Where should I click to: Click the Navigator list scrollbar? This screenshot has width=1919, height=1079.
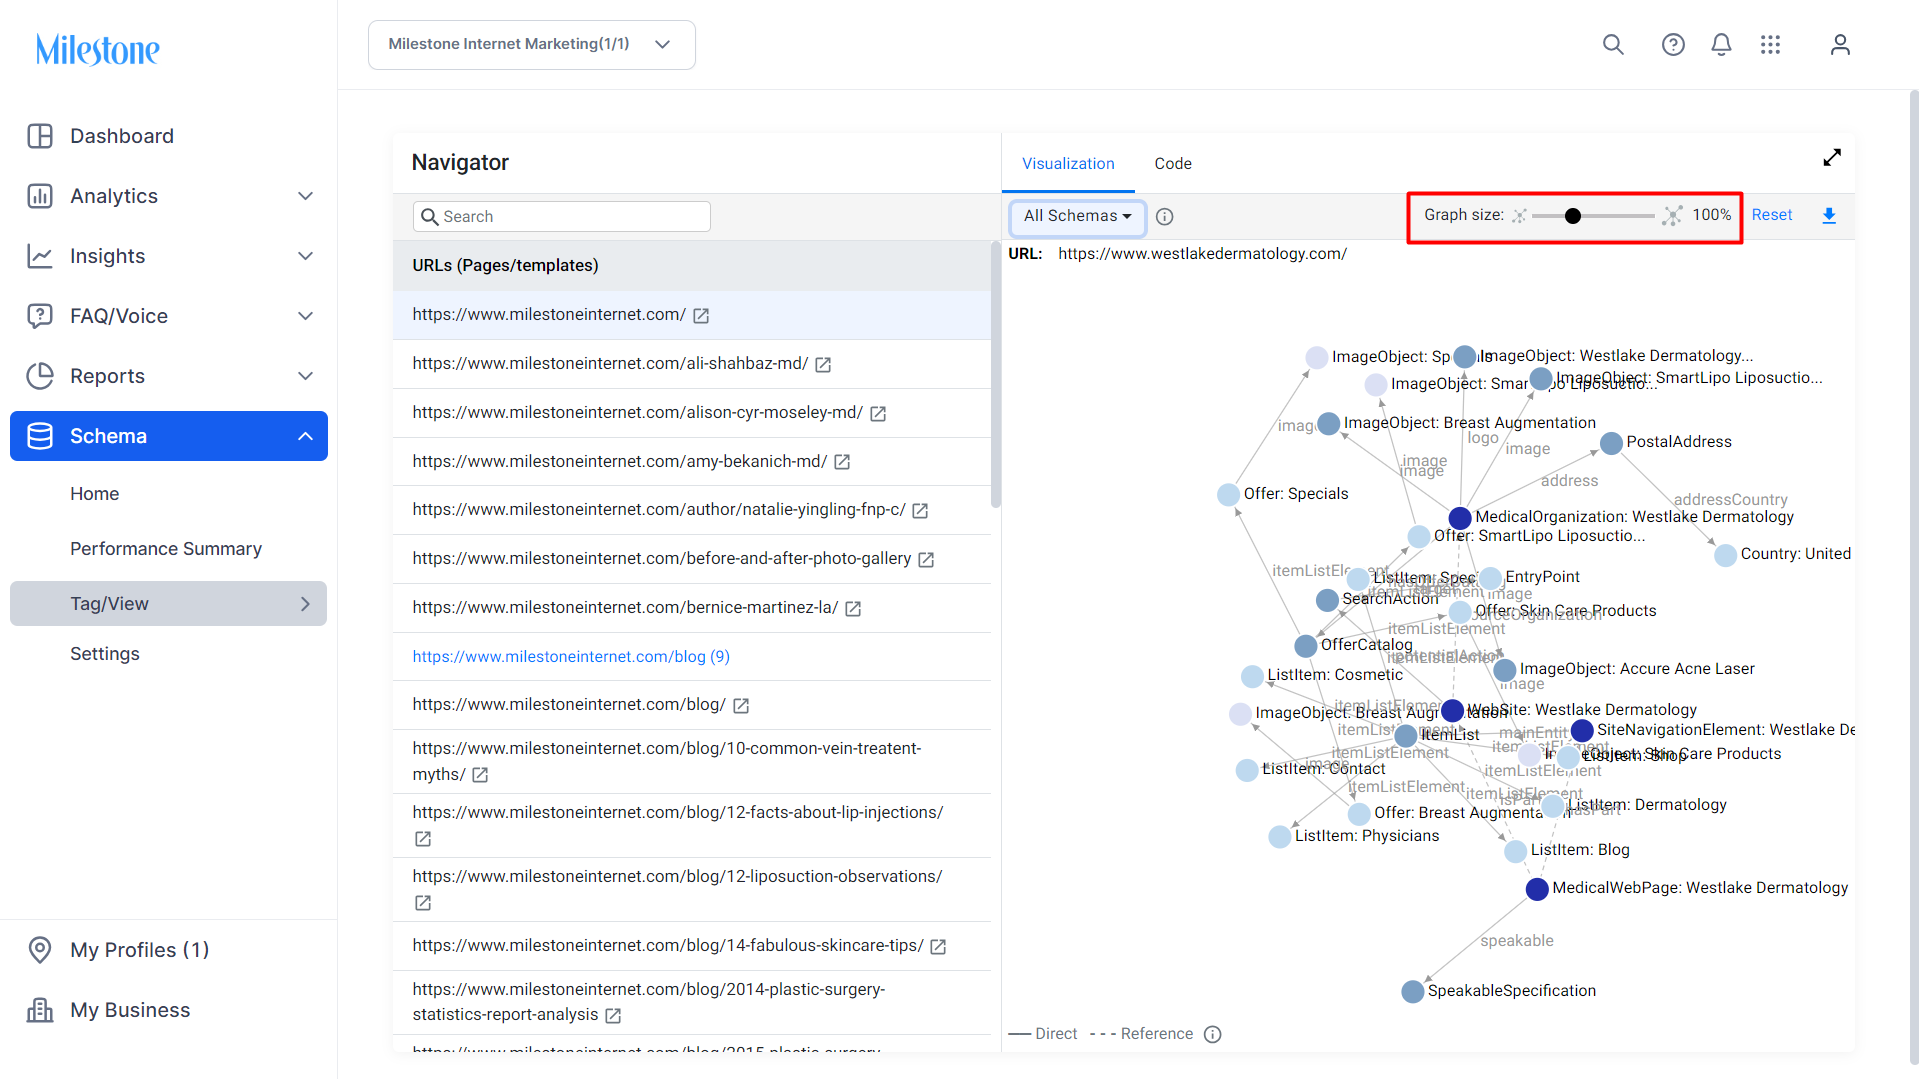[995, 375]
